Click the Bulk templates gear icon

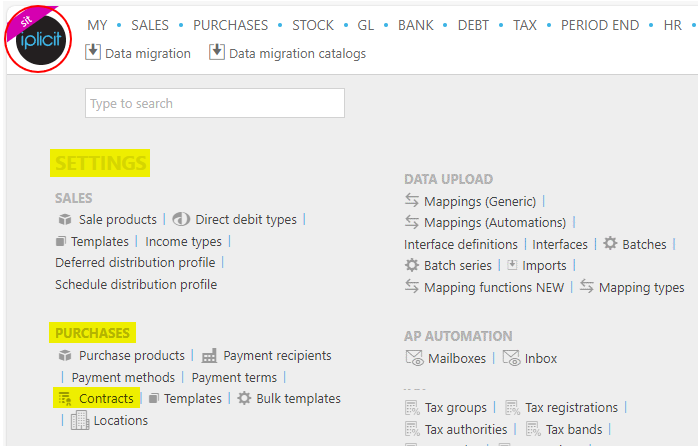pyautogui.click(x=244, y=398)
